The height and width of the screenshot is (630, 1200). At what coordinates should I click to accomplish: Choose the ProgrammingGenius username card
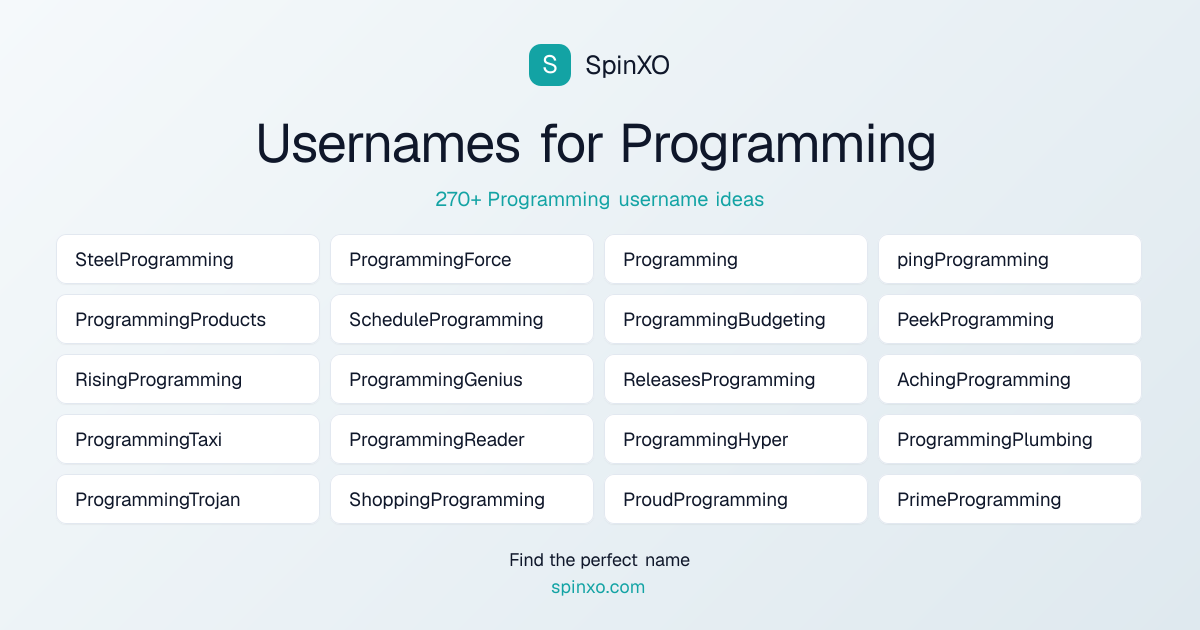click(462, 379)
